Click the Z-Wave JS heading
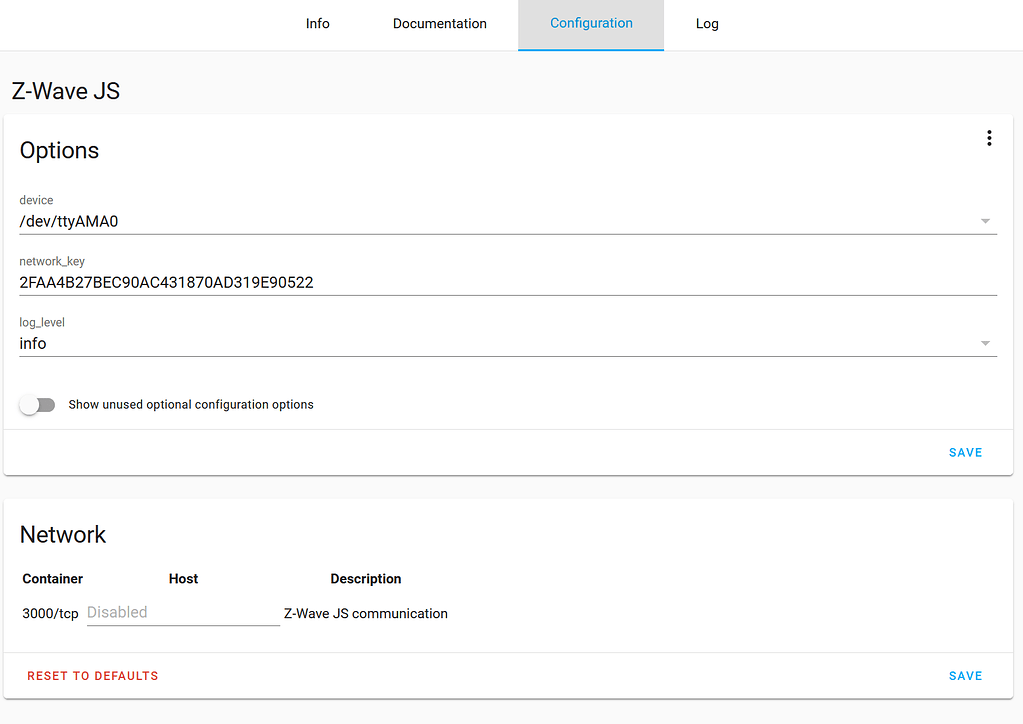The image size is (1023, 724). [66, 91]
